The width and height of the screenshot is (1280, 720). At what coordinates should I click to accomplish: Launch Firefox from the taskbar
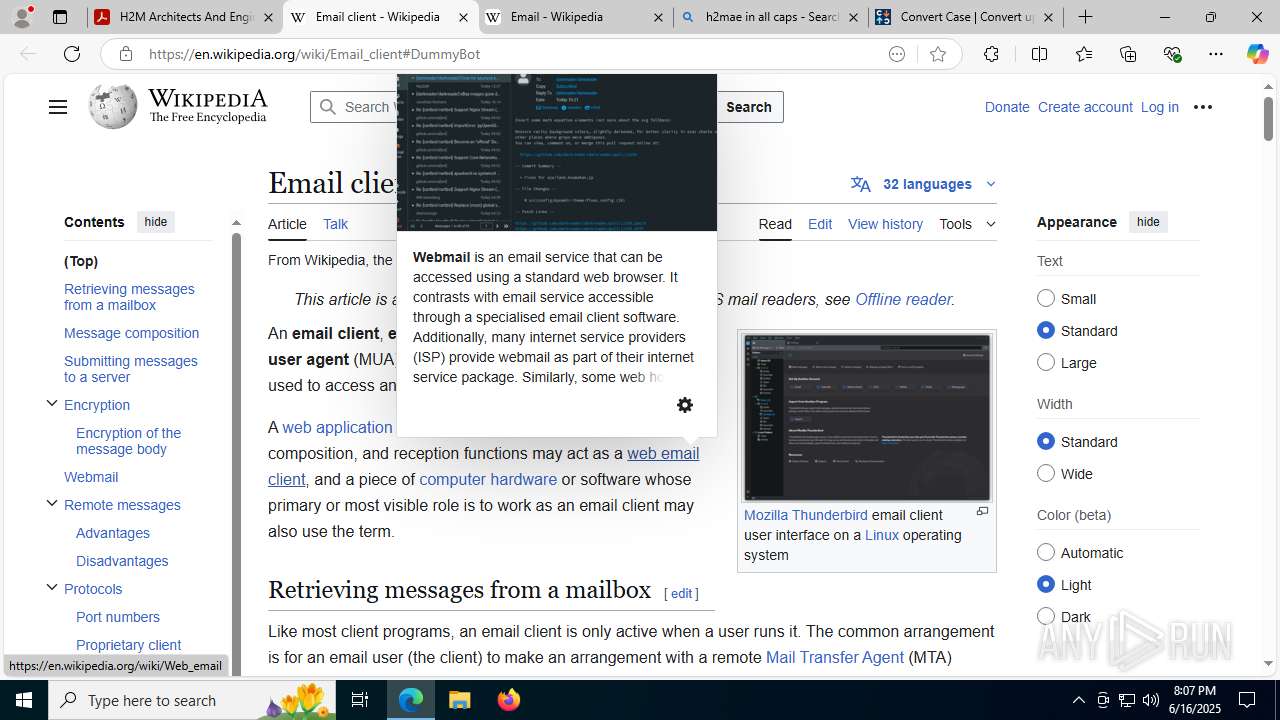click(509, 700)
